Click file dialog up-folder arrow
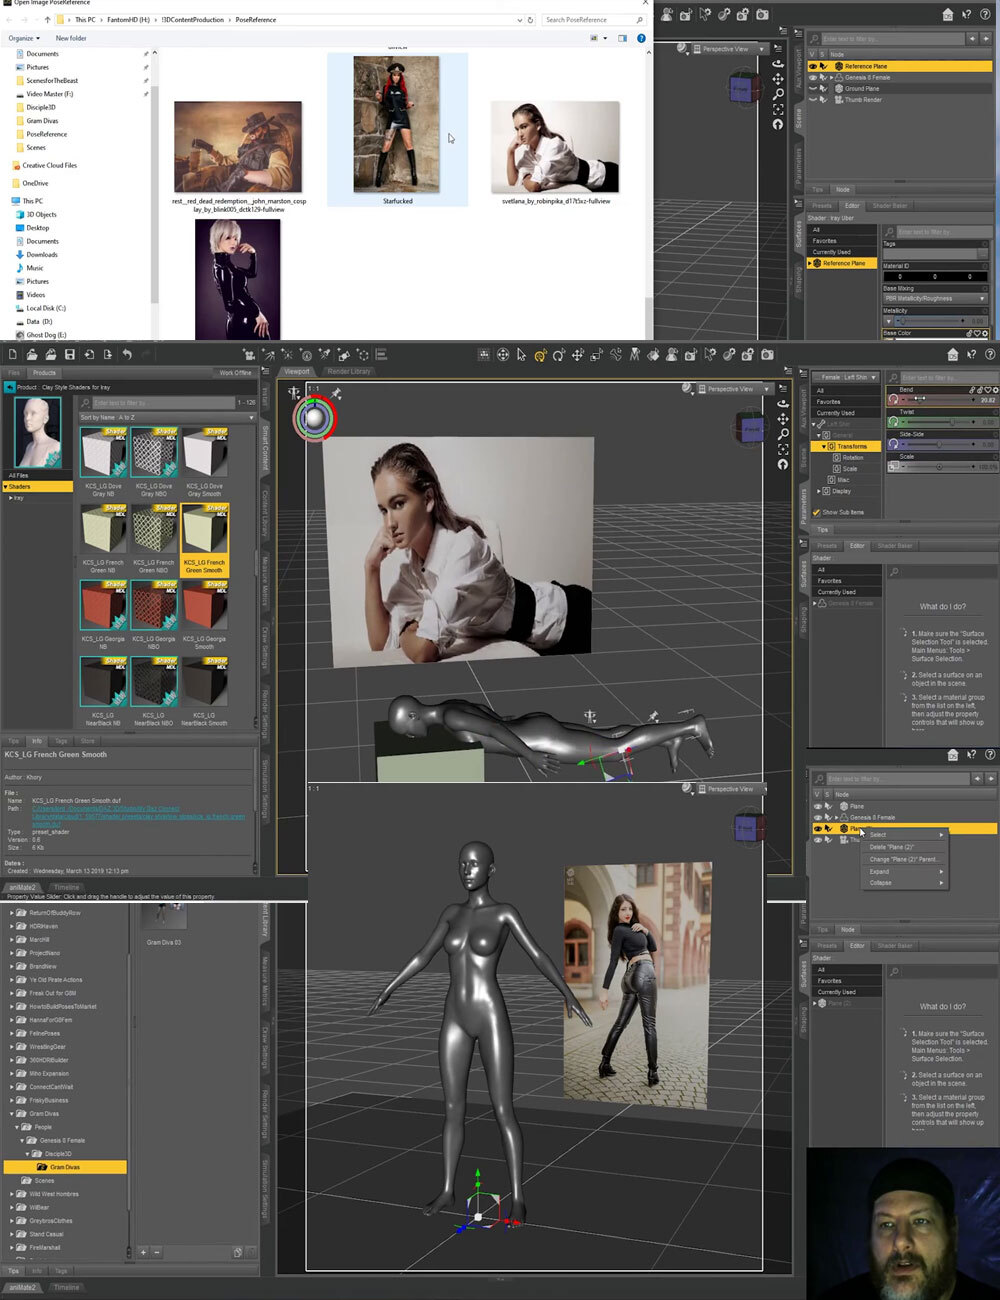1000x1300 pixels. [47, 20]
